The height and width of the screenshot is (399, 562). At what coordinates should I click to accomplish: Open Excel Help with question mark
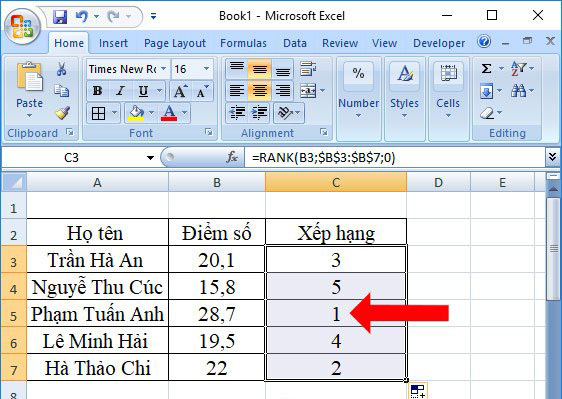484,42
